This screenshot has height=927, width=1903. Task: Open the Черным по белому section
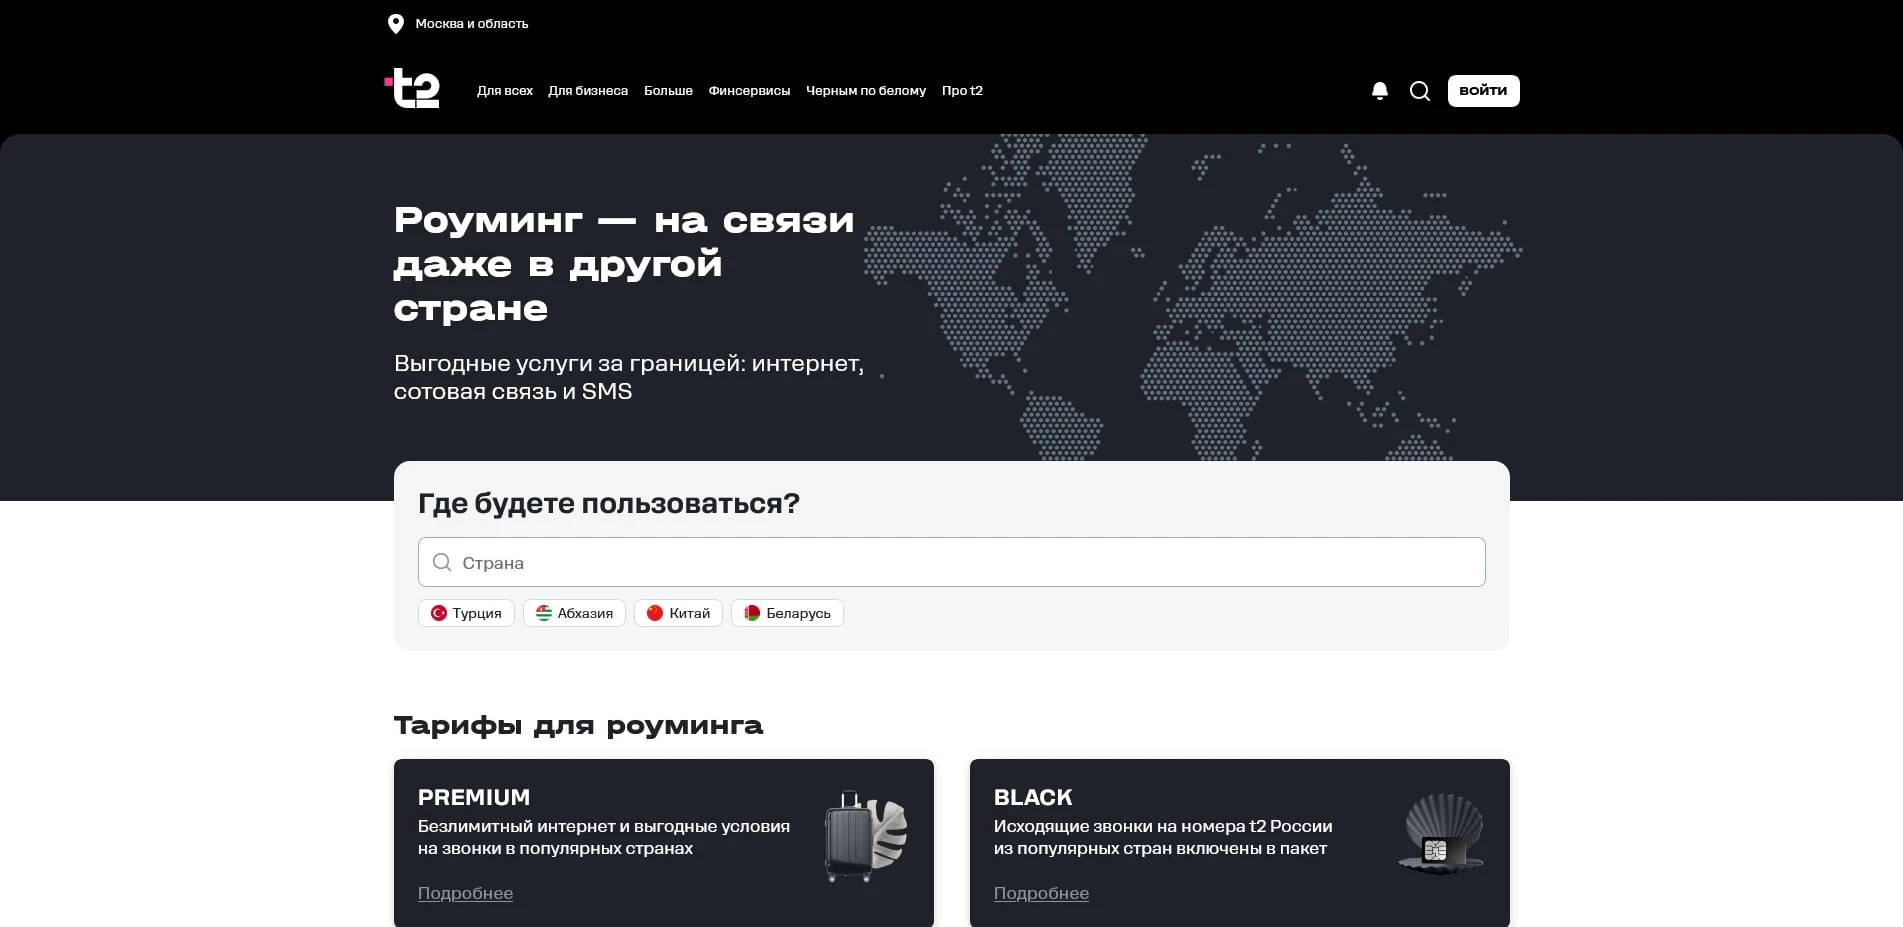866,91
